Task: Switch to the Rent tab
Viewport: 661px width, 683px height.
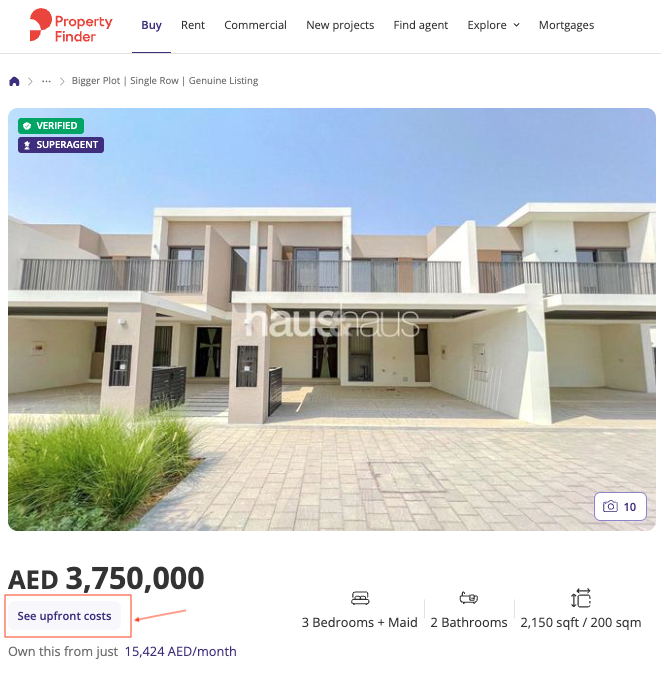Action: click(x=193, y=25)
